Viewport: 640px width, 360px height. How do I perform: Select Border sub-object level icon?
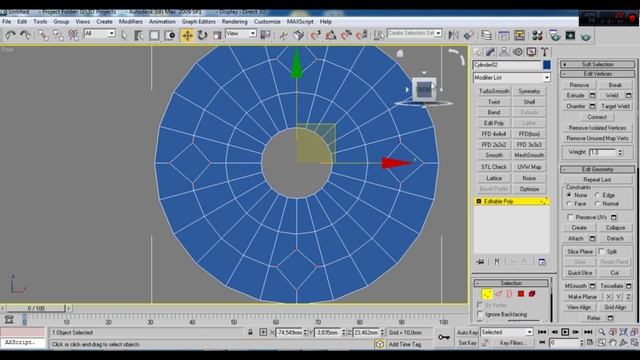509,294
